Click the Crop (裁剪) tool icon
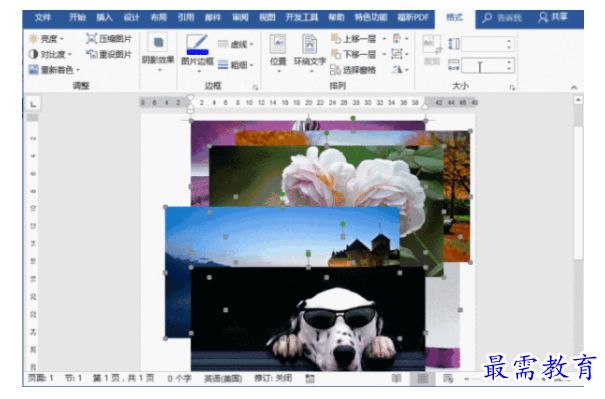 click(431, 44)
